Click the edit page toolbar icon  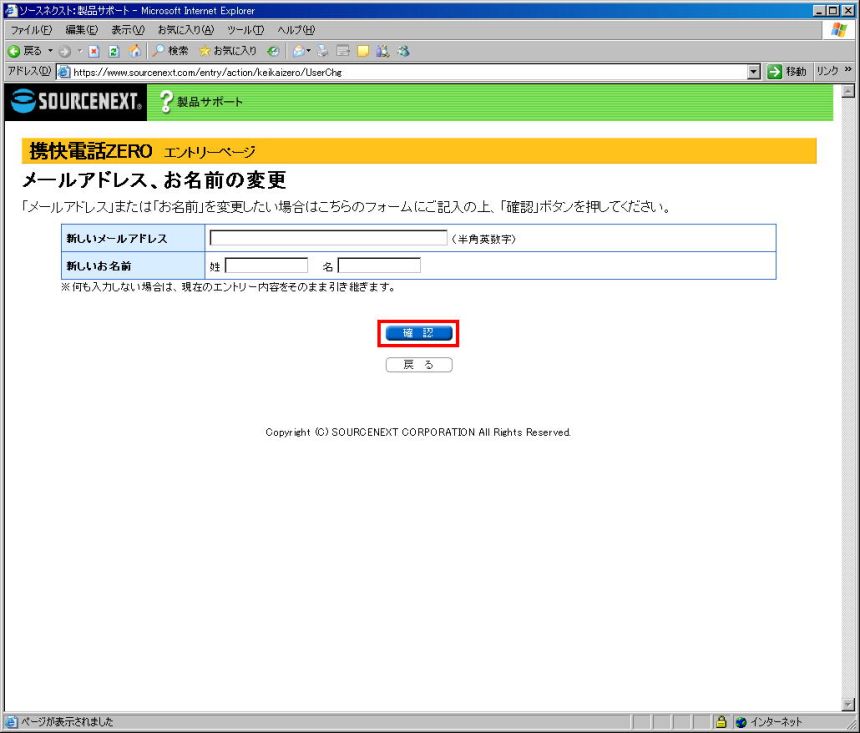(343, 51)
